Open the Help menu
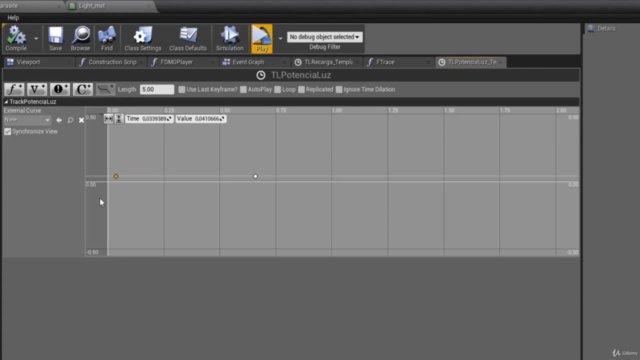The width and height of the screenshot is (640, 360). pyautogui.click(x=13, y=18)
